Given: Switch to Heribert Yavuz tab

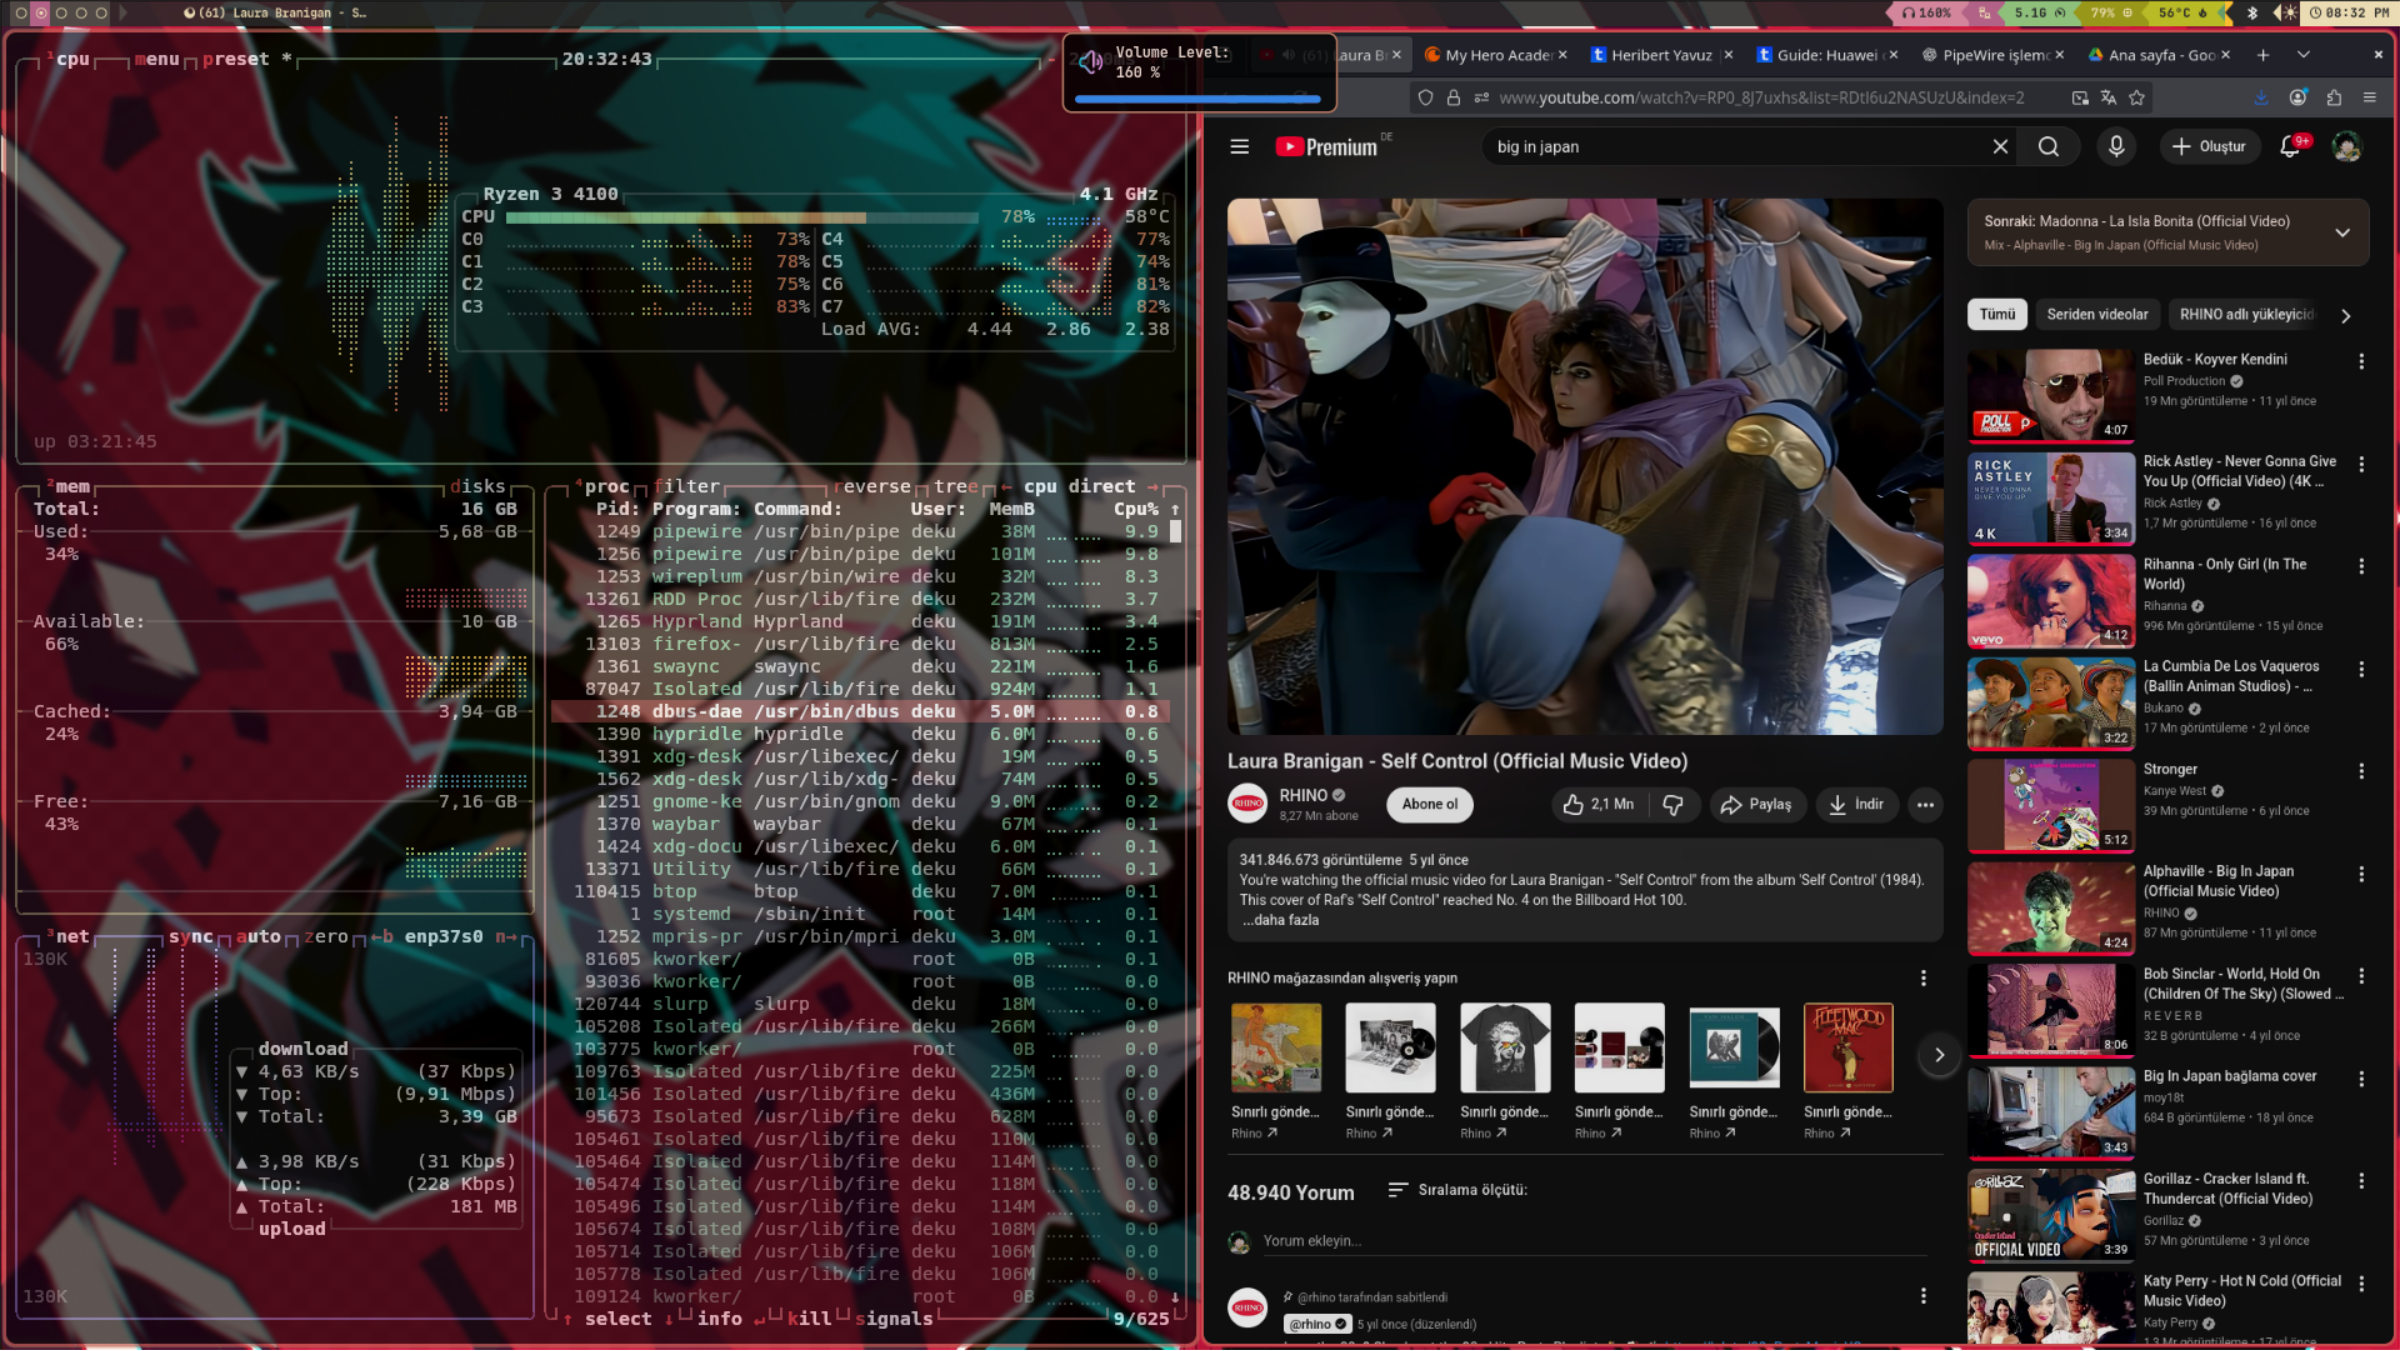Looking at the screenshot, I should click(1661, 55).
